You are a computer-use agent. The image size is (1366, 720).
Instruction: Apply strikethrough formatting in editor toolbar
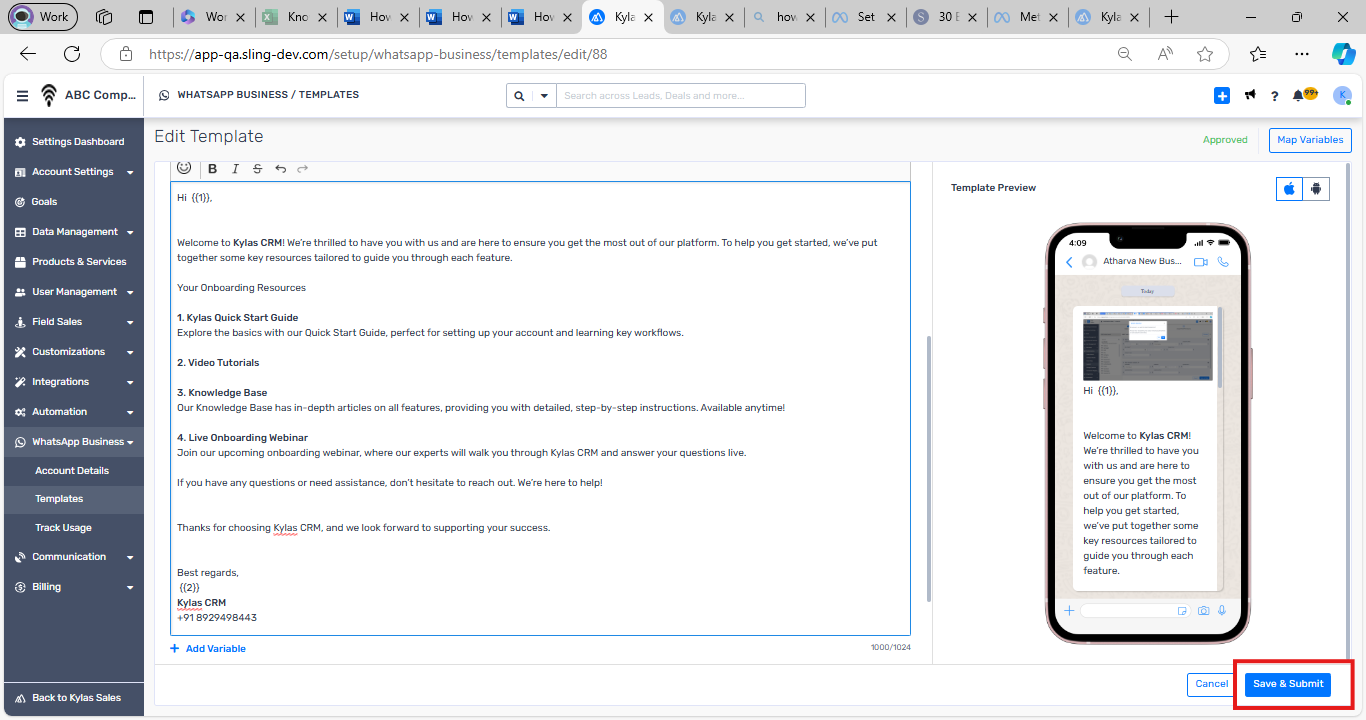(257, 169)
